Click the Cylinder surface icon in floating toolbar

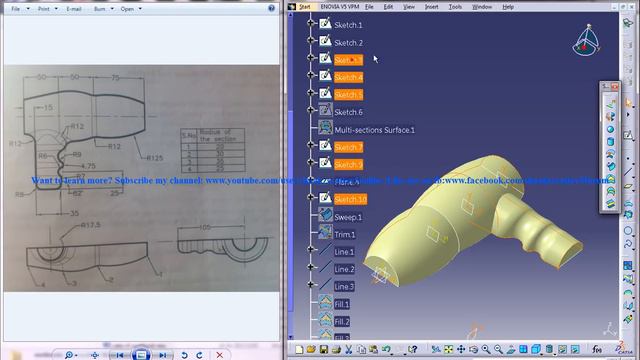coord(610,142)
